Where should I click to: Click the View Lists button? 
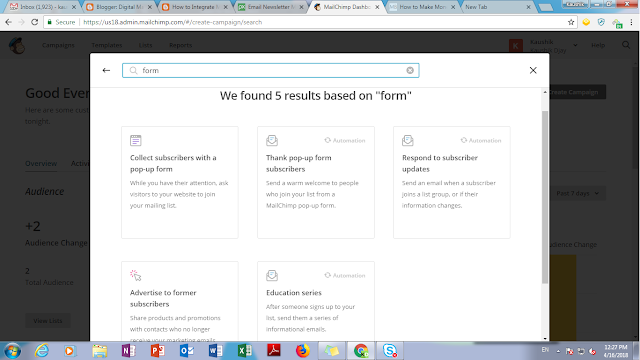[48, 321]
